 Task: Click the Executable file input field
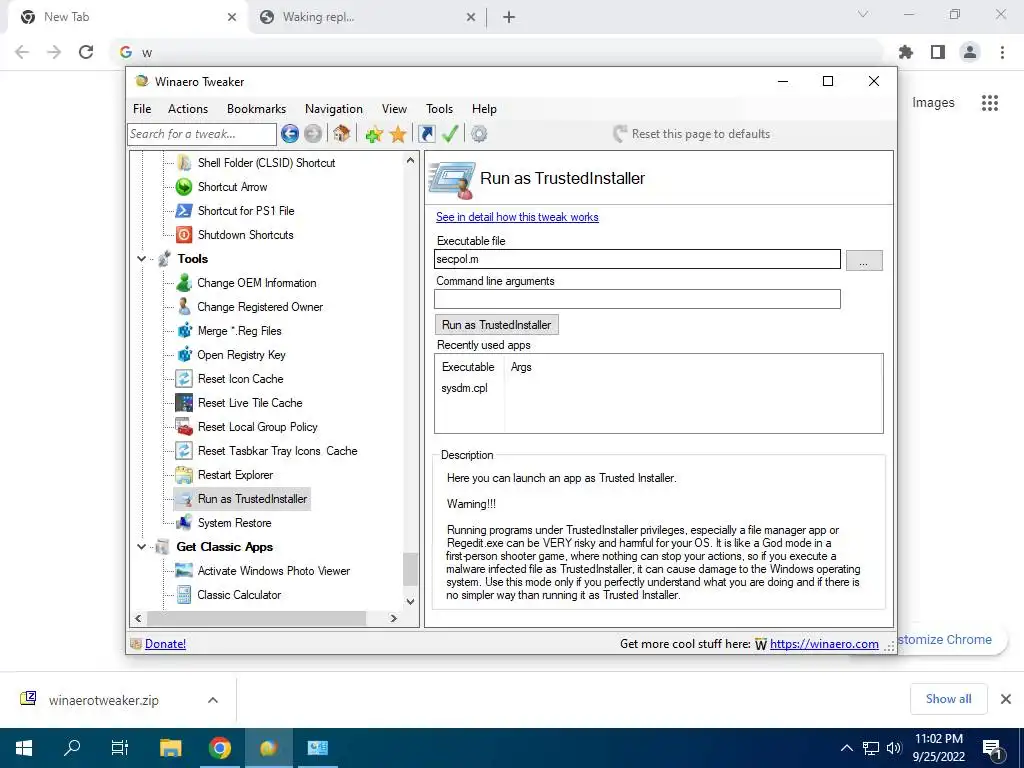(637, 259)
